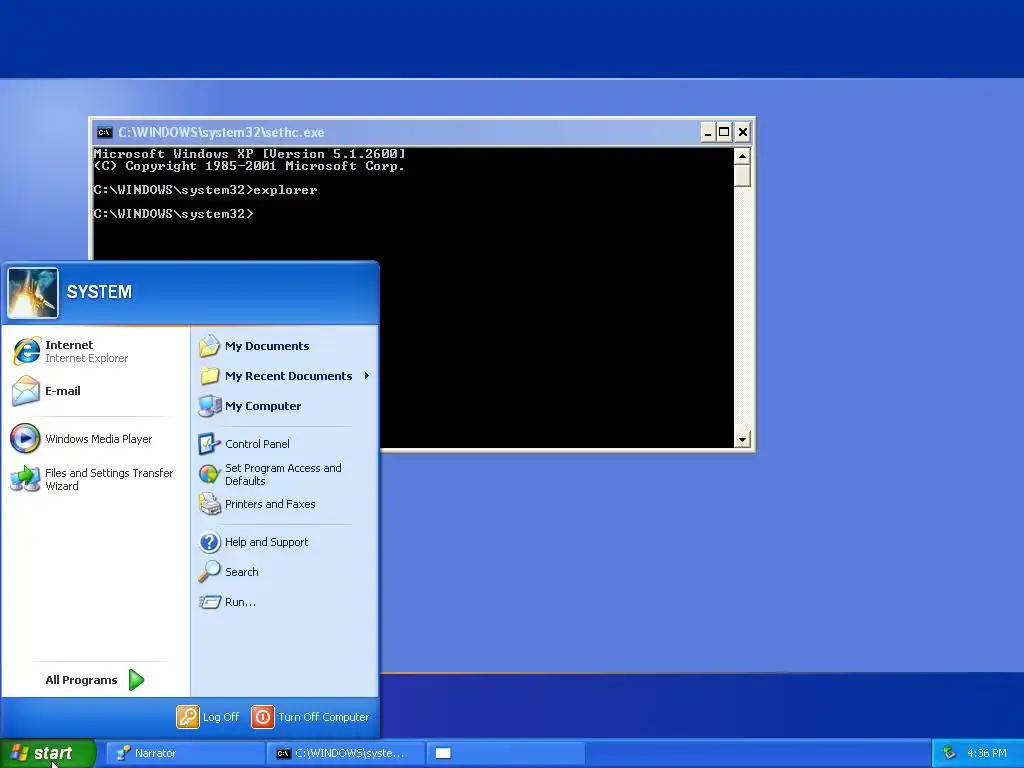Open Printers and Faxes icon
Screen dimensions: 1024x768
[x=210, y=504]
